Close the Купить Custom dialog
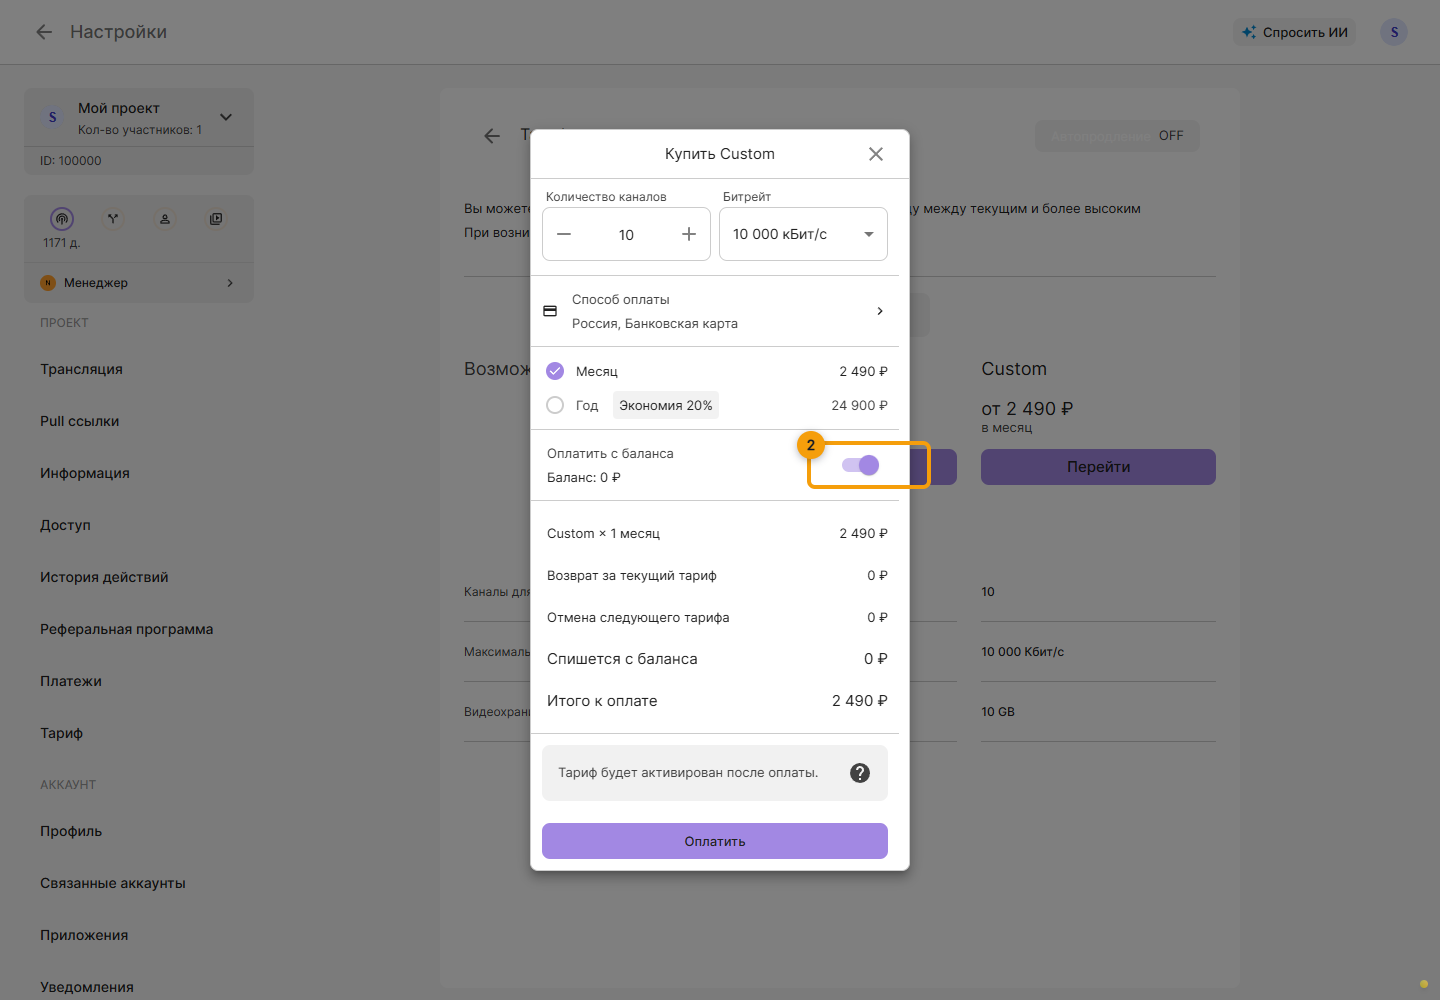The width and height of the screenshot is (1440, 1000). pos(876,154)
